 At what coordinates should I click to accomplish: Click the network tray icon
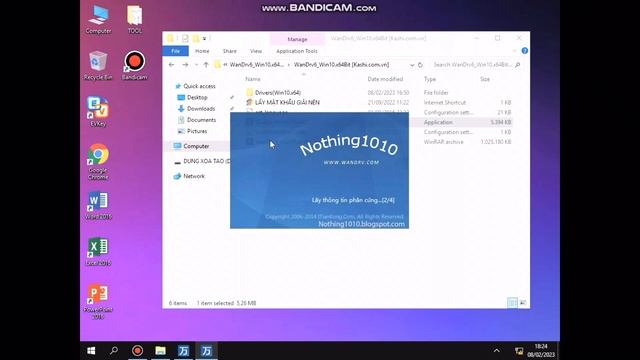coord(519,351)
